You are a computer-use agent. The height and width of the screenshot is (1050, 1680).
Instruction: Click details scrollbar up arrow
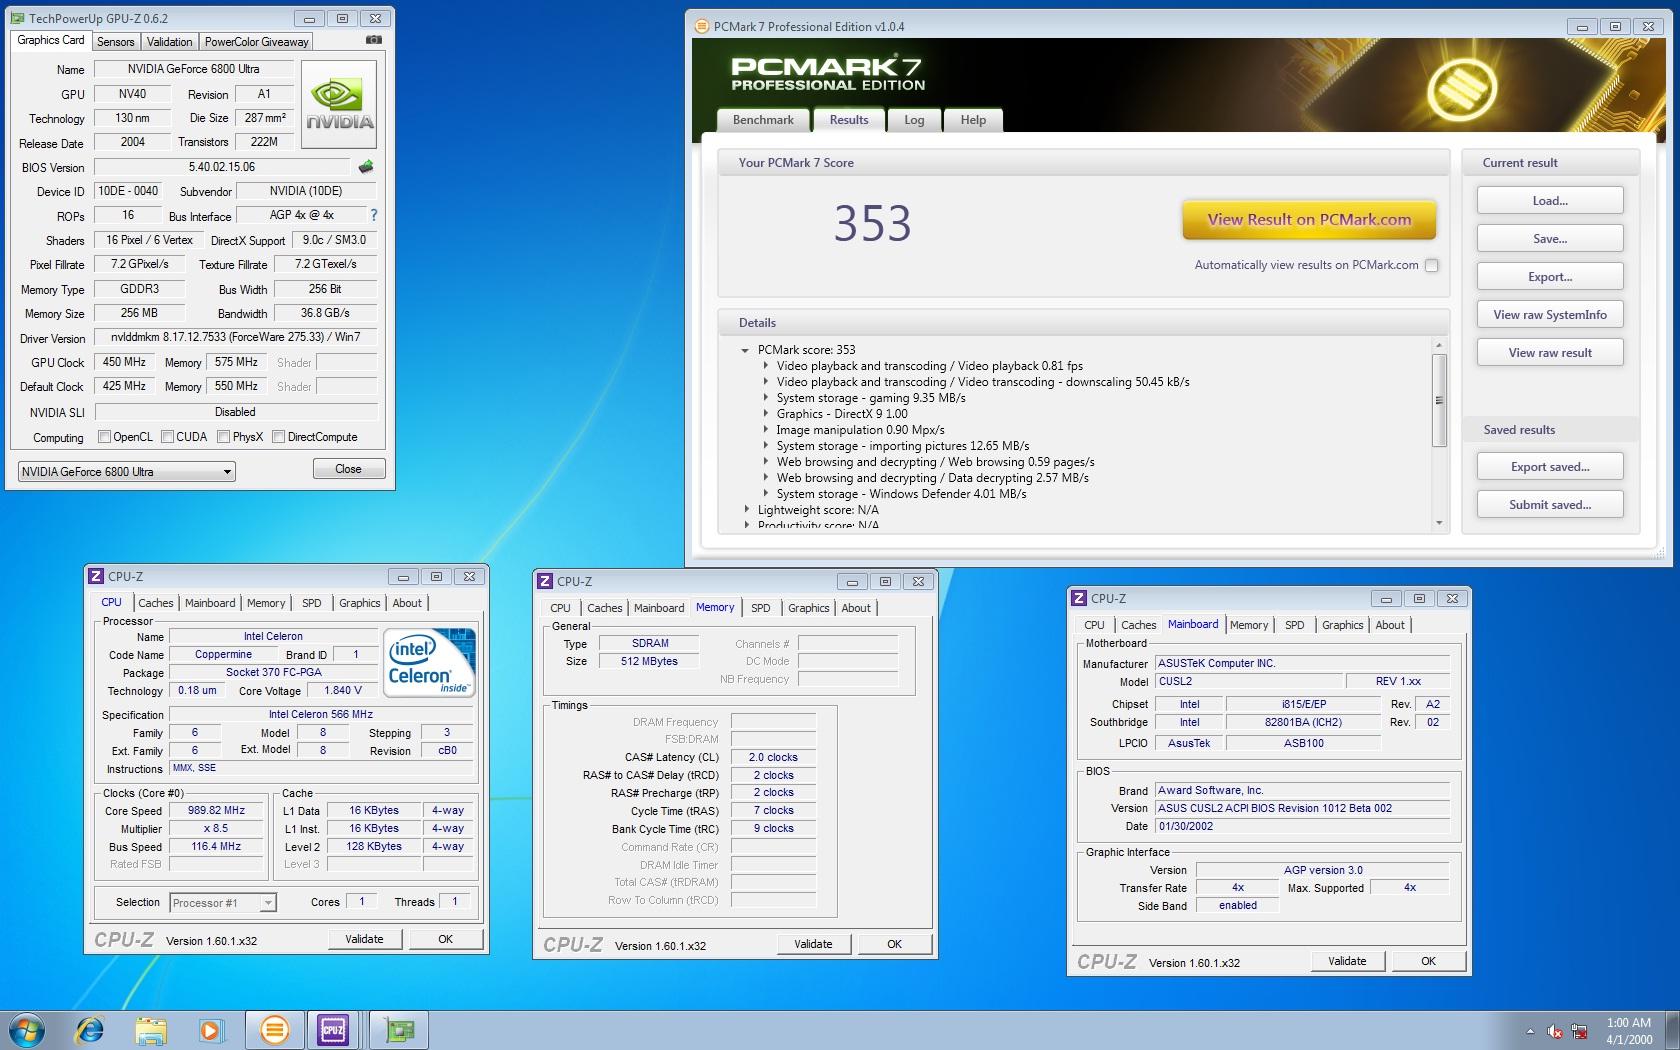point(1439,345)
